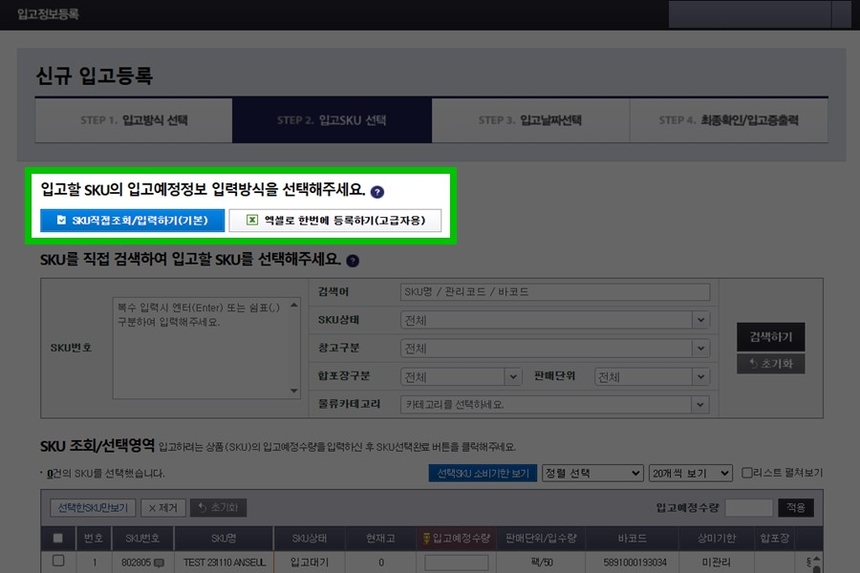
Task: Click the 상미기한 column header
Action: [716, 538]
